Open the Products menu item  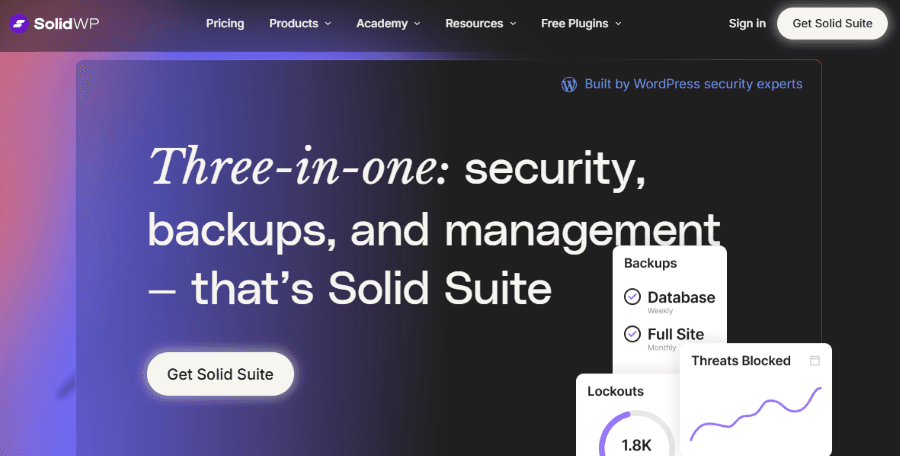click(294, 24)
